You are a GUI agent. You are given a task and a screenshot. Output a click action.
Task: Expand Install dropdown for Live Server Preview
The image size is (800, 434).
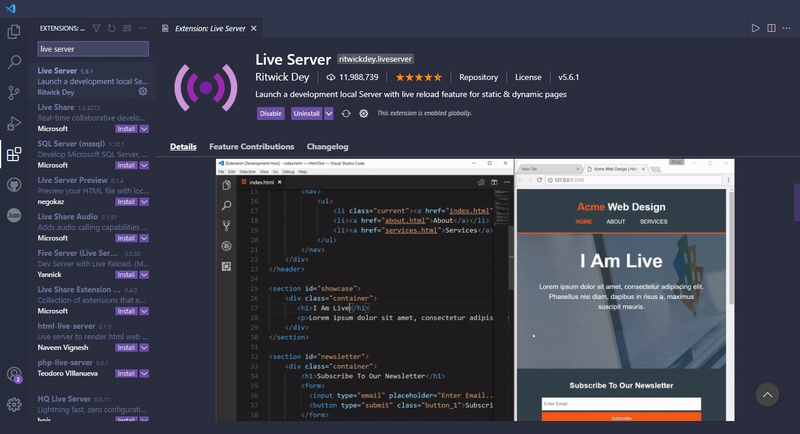click(x=144, y=202)
